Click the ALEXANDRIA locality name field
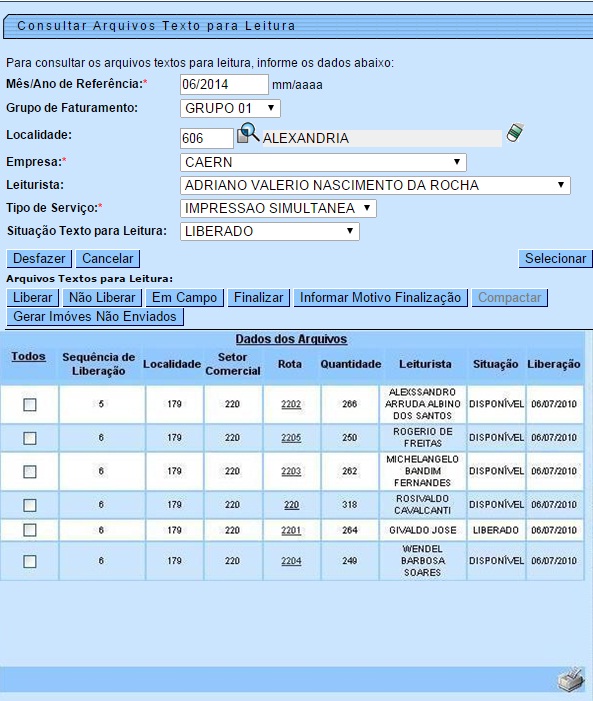The width and height of the screenshot is (593, 701). point(382,138)
